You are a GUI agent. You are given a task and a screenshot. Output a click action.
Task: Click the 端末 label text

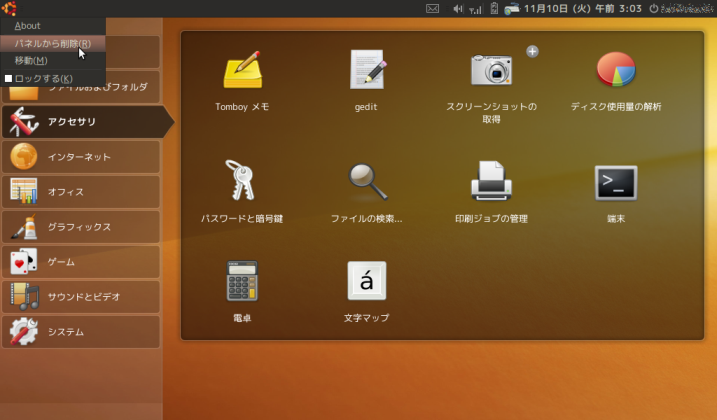pyautogui.click(x=616, y=219)
